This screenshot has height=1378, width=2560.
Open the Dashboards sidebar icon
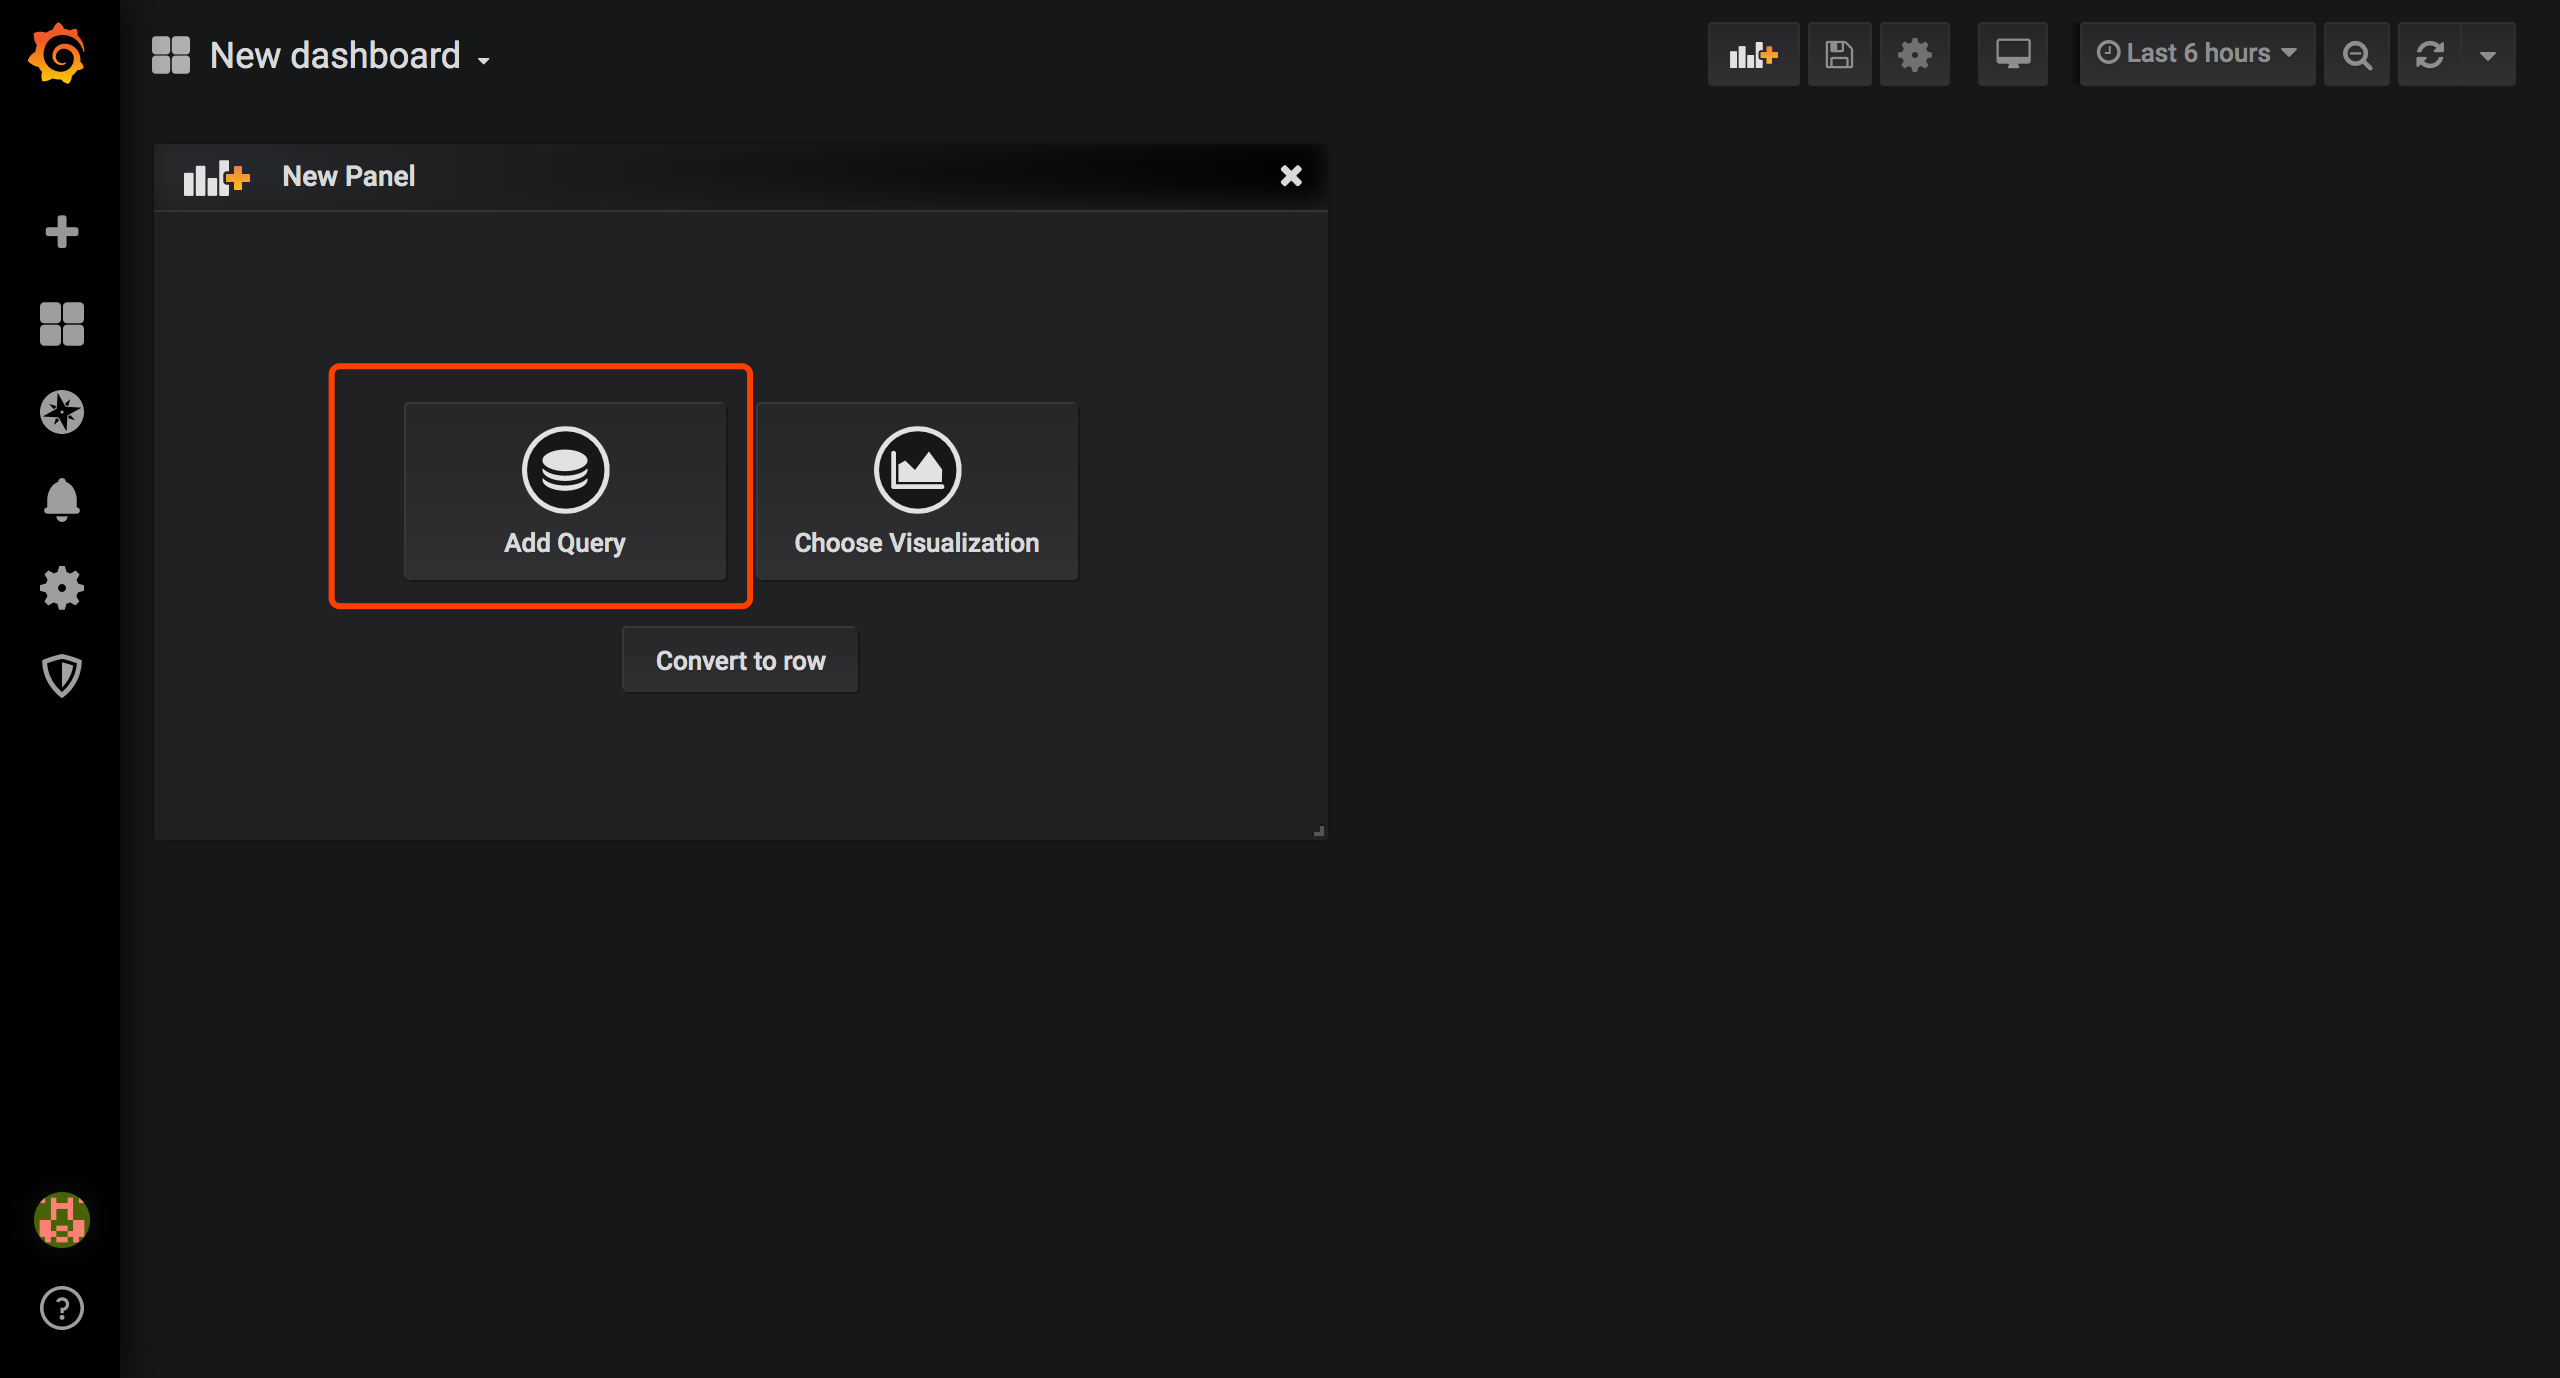(x=62, y=324)
